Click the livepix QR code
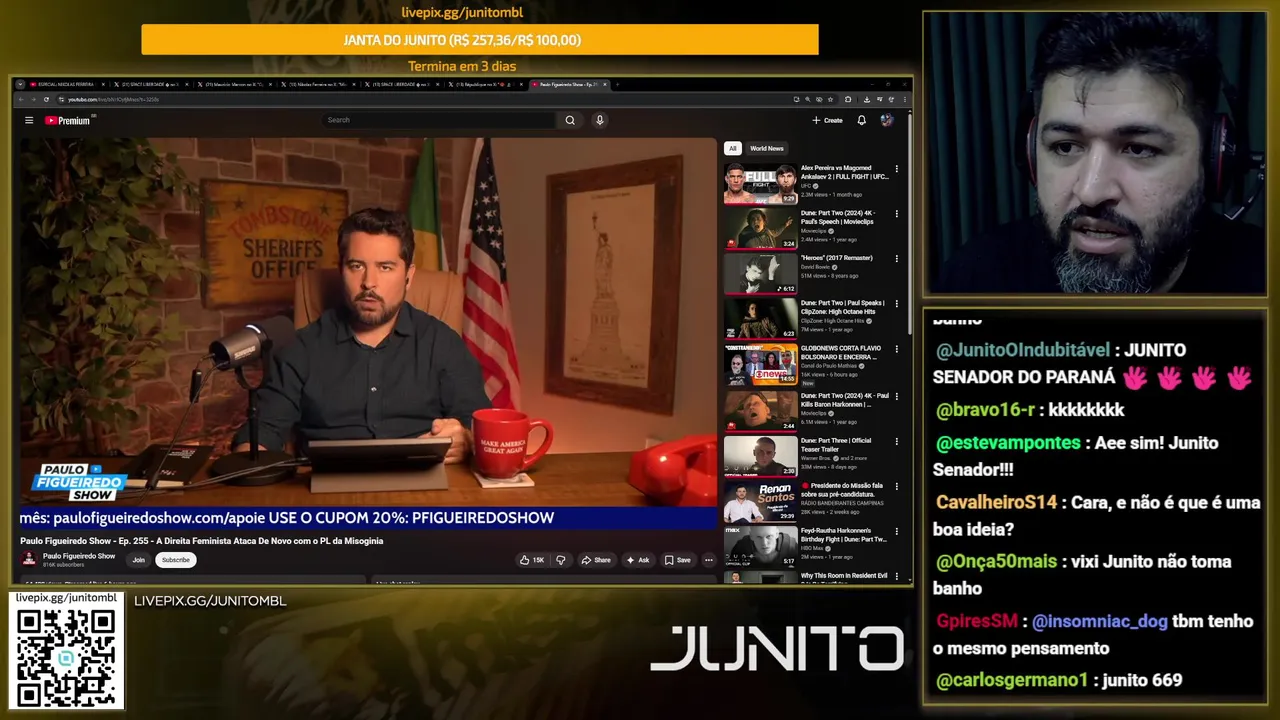The height and width of the screenshot is (720, 1280). [x=67, y=656]
